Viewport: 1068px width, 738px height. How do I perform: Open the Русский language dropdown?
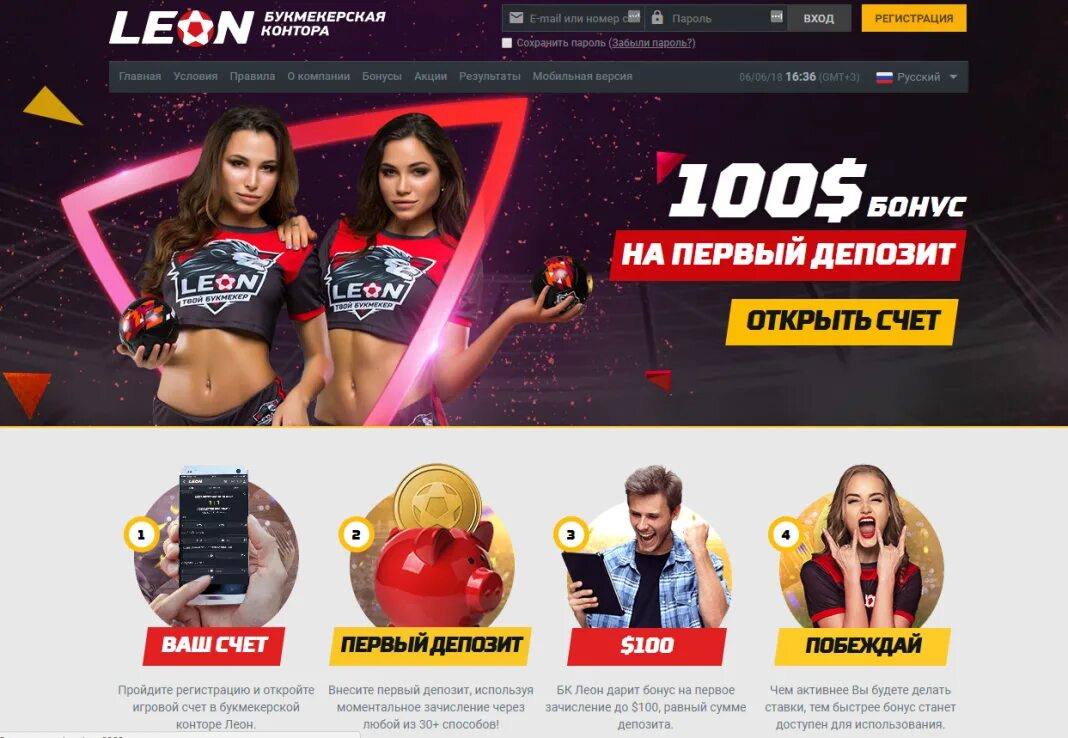[917, 77]
